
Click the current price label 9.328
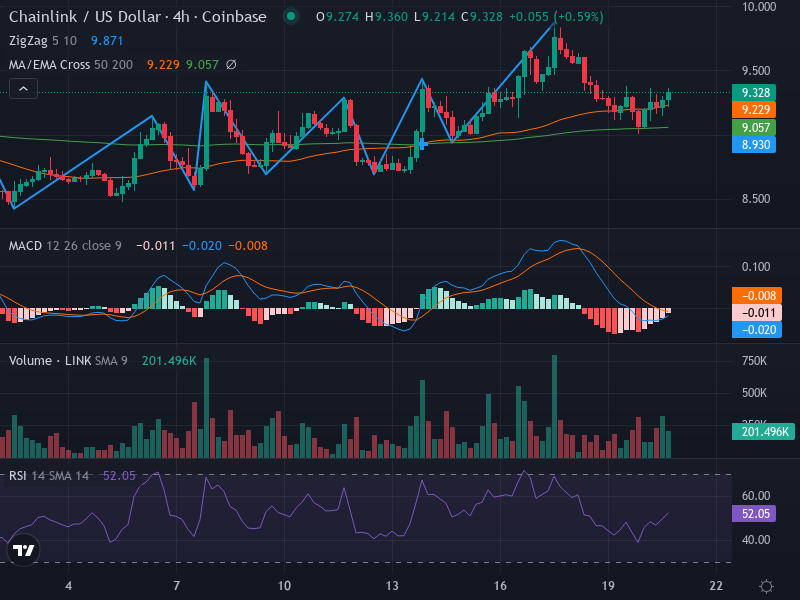[x=754, y=92]
